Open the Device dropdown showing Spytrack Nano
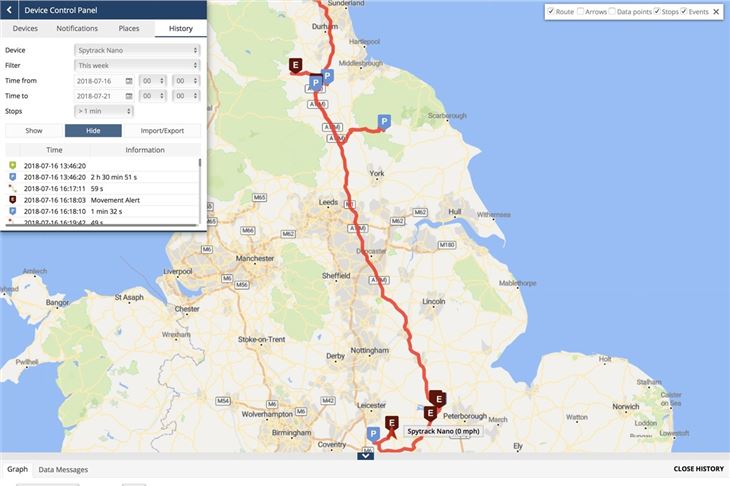Screen dimensions: 730x486 pos(137,50)
